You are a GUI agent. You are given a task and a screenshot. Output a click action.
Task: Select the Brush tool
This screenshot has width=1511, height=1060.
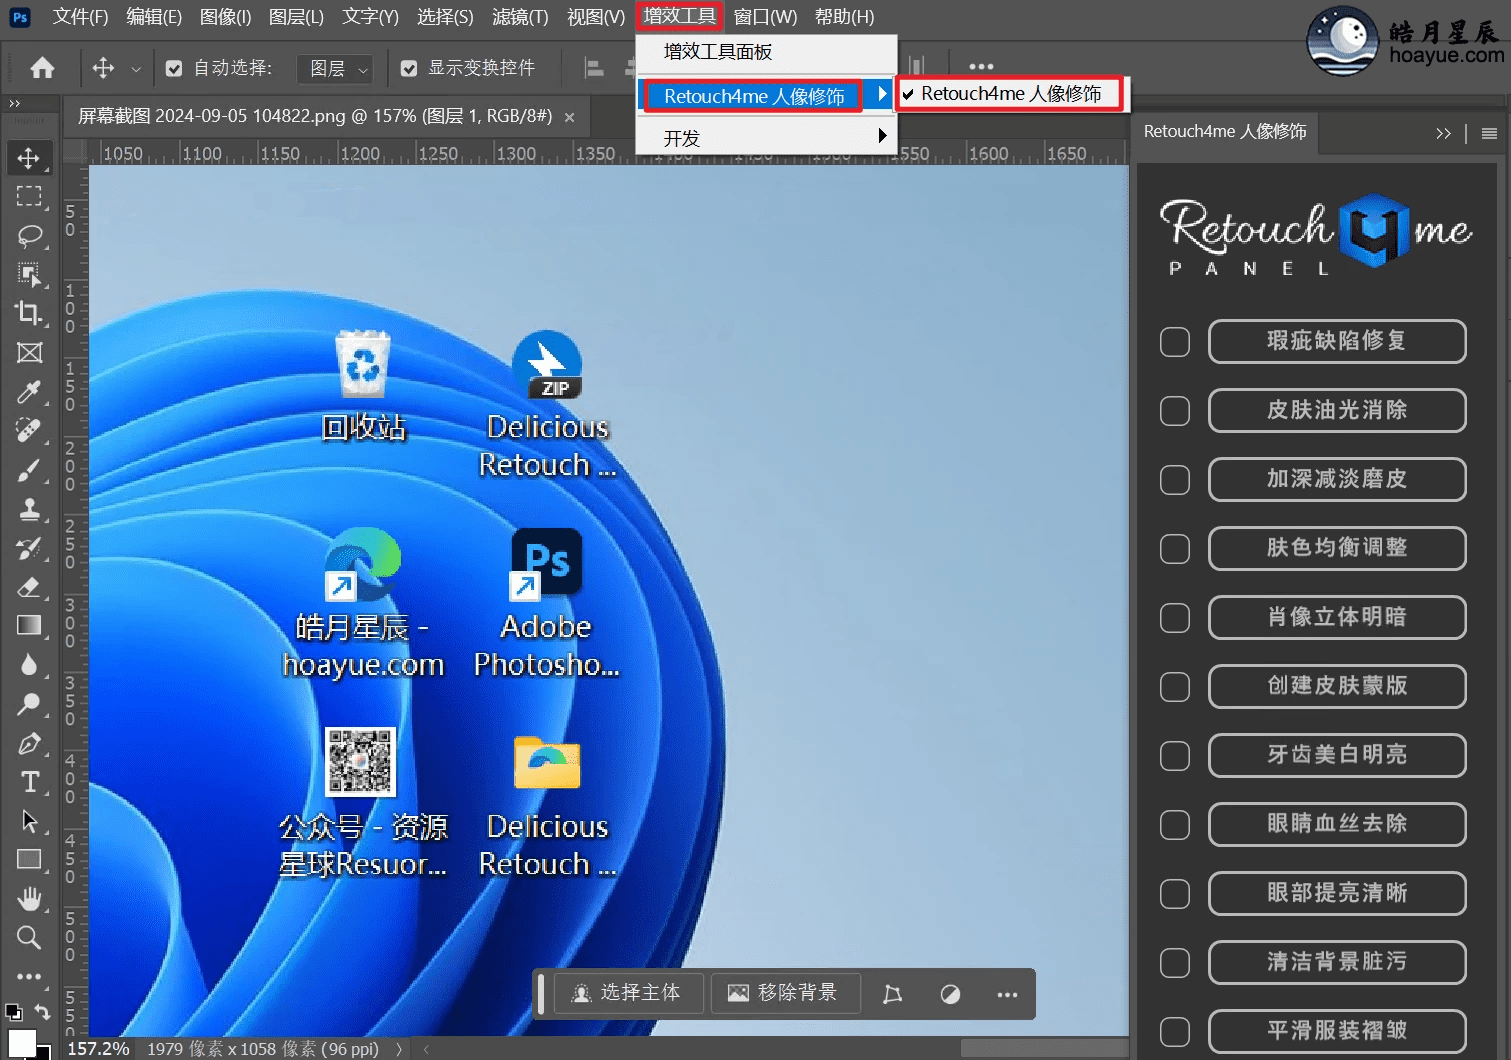[x=29, y=470]
